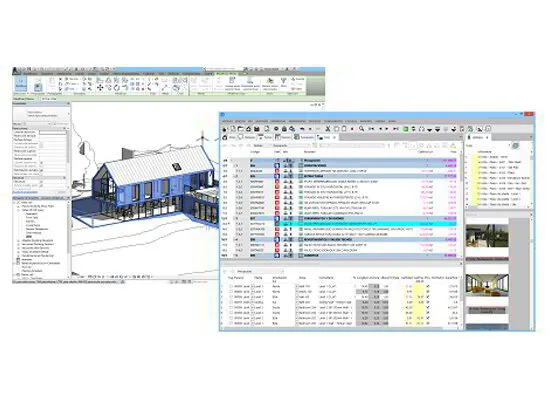Click the Paste clipboard icon in budget window toolbar
Screen dimensions: 550x400
344,129
